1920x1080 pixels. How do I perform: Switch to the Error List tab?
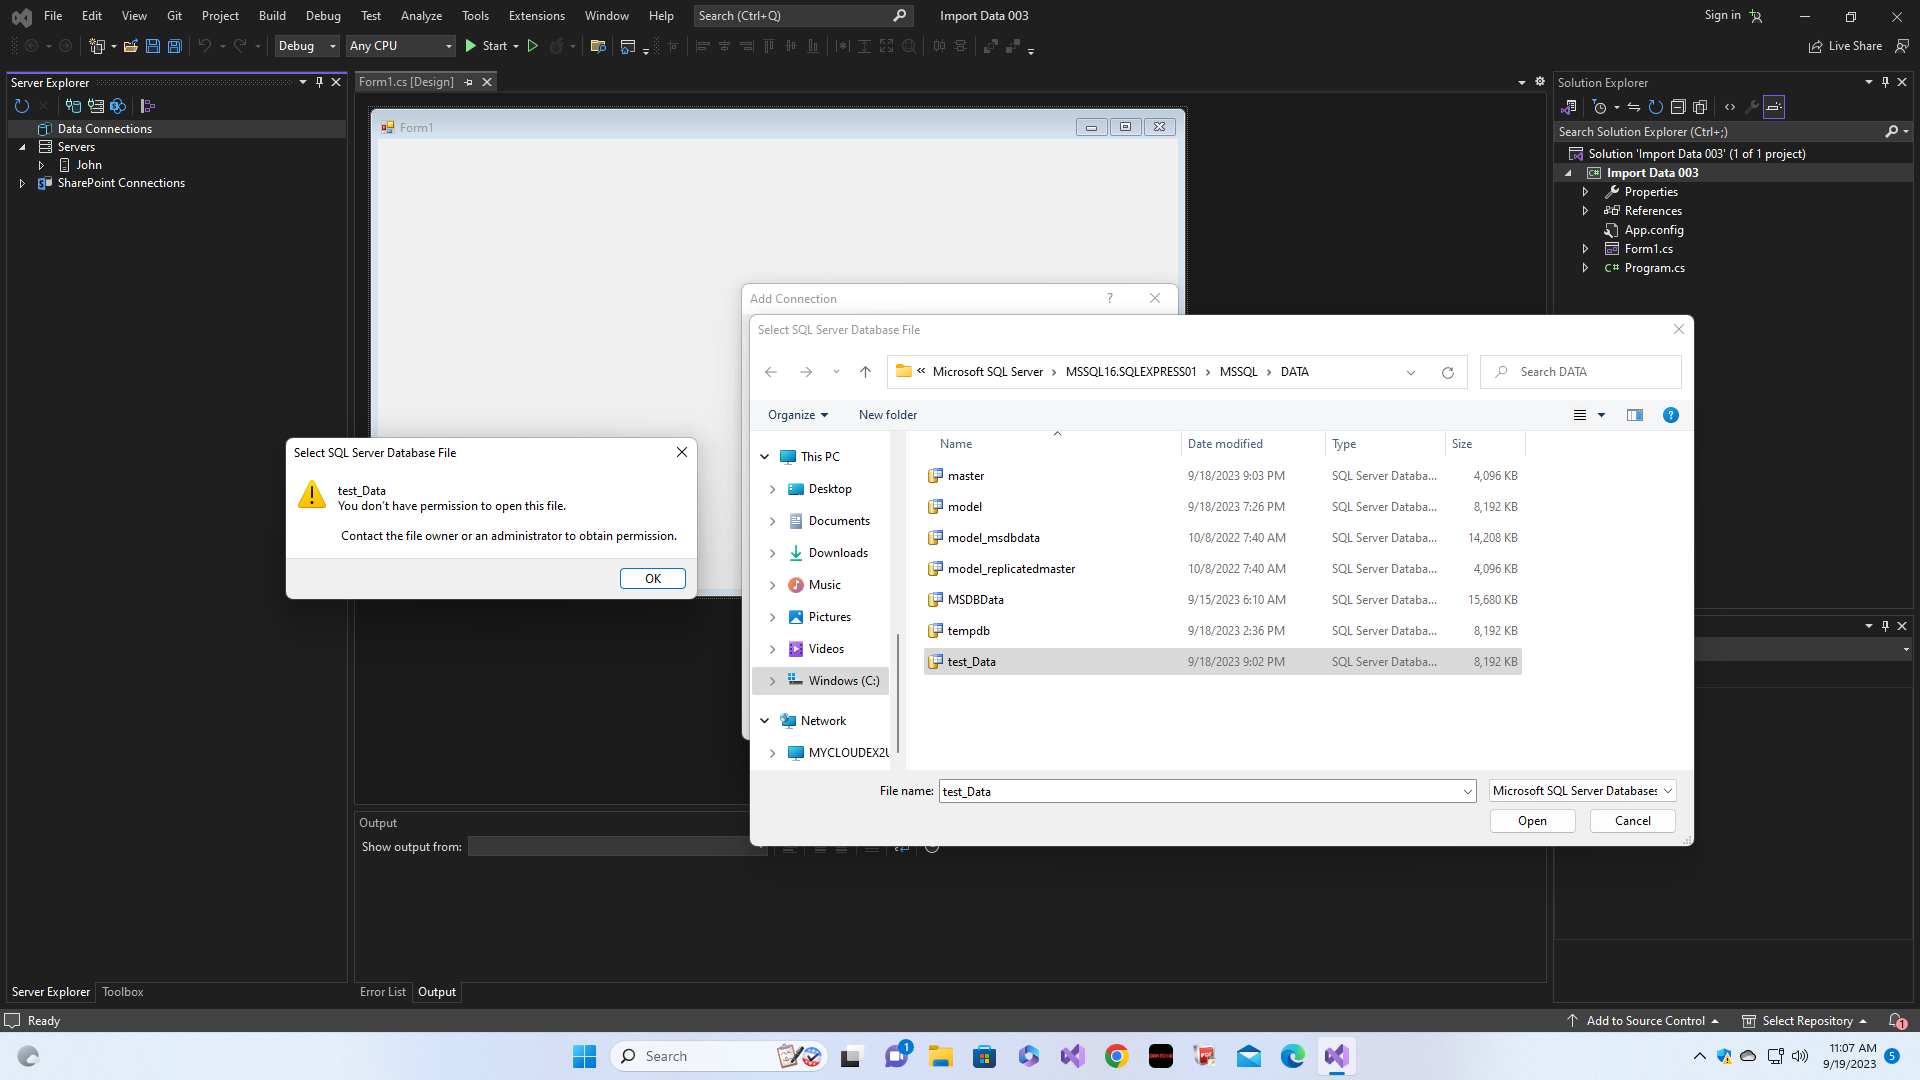383,992
